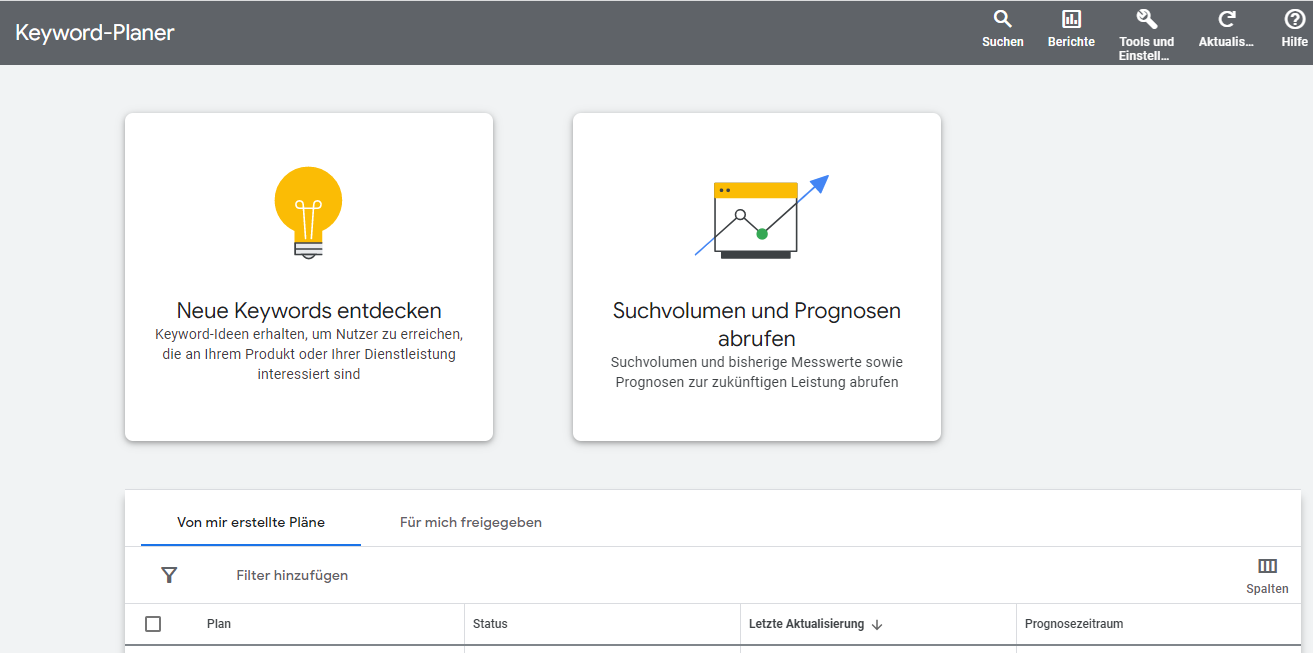Viewport: 1313px width, 653px height.
Task: Click the Aktualisieren refresh icon
Action: click(1226, 19)
